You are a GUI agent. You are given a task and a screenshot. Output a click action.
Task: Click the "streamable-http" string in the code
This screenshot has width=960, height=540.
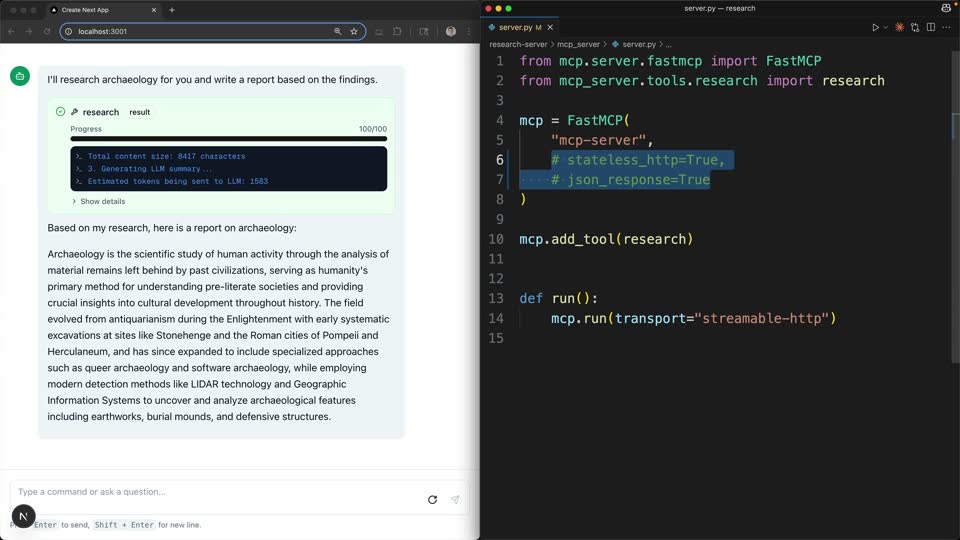[x=762, y=318]
